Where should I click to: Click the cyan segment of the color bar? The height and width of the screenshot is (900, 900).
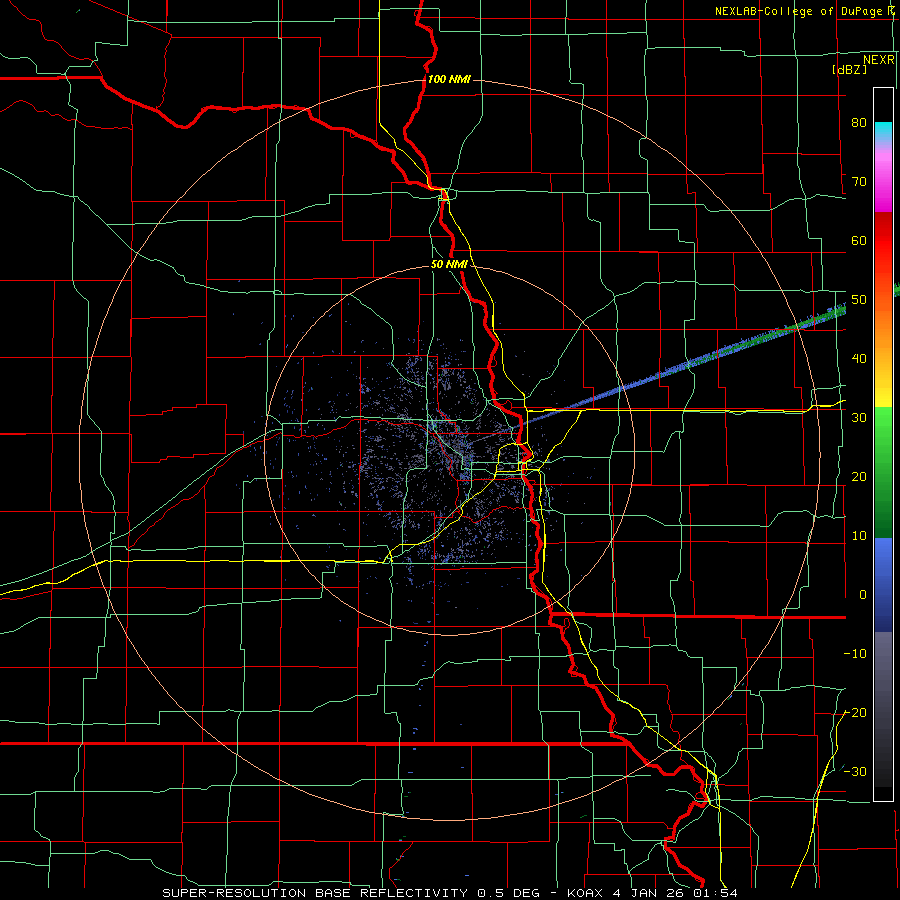point(883,132)
